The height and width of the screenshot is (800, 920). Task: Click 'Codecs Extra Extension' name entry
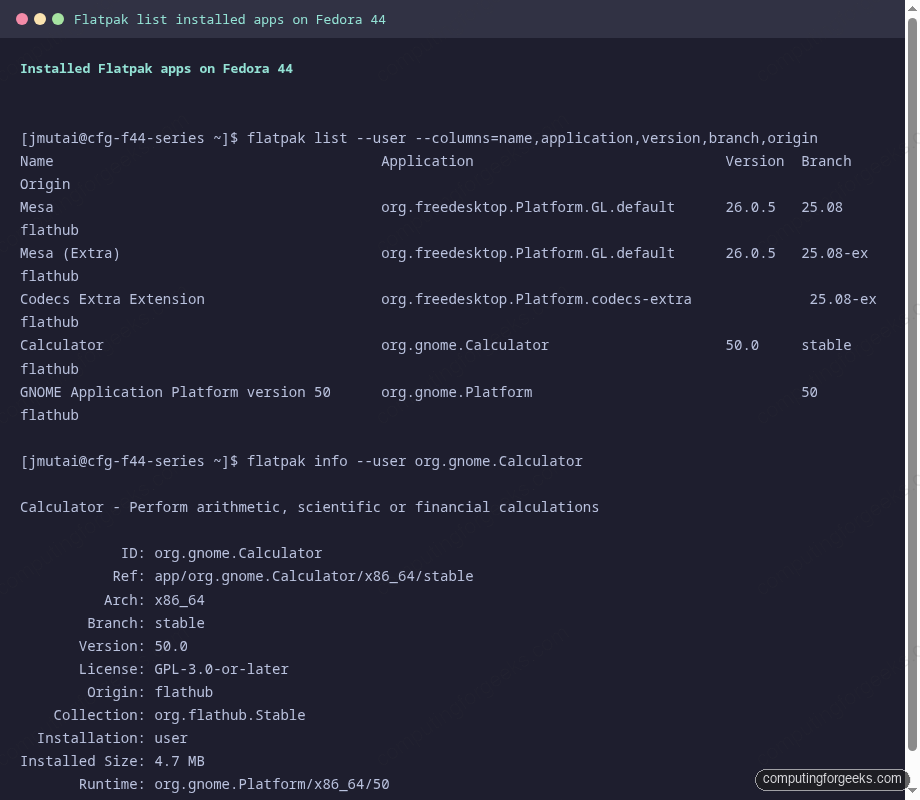tap(112, 299)
